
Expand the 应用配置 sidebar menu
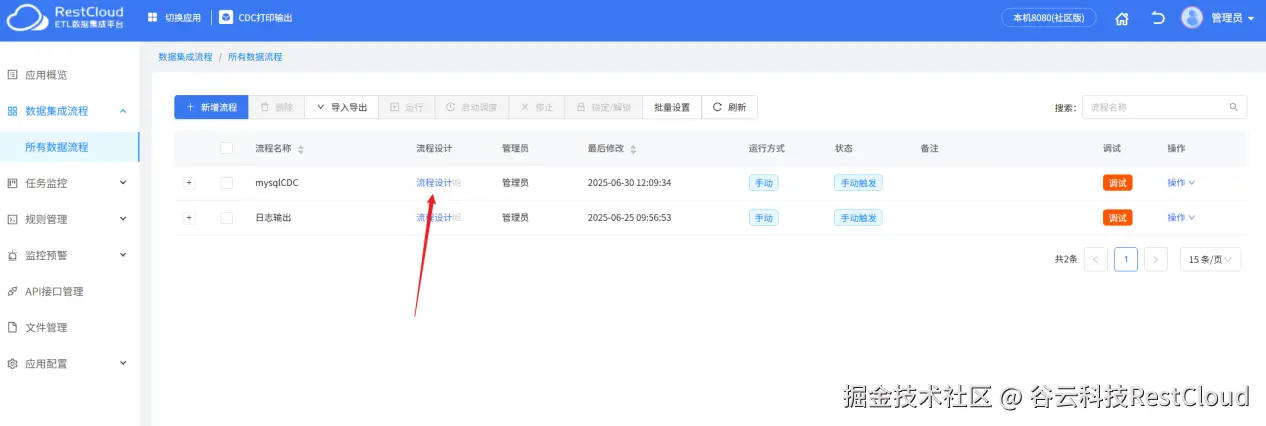click(70, 363)
